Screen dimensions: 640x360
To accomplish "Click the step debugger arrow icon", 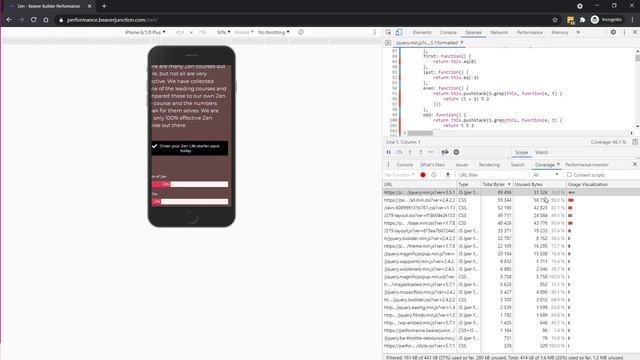I will point(431,152).
